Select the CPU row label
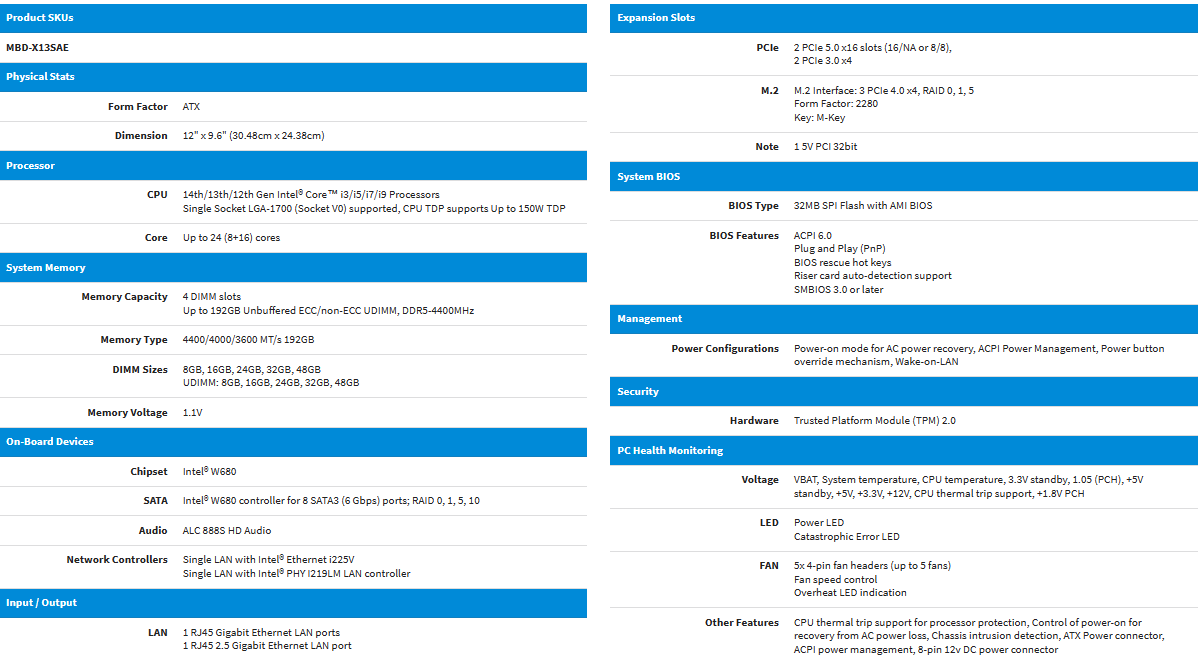The image size is (1198, 658). pos(157,194)
